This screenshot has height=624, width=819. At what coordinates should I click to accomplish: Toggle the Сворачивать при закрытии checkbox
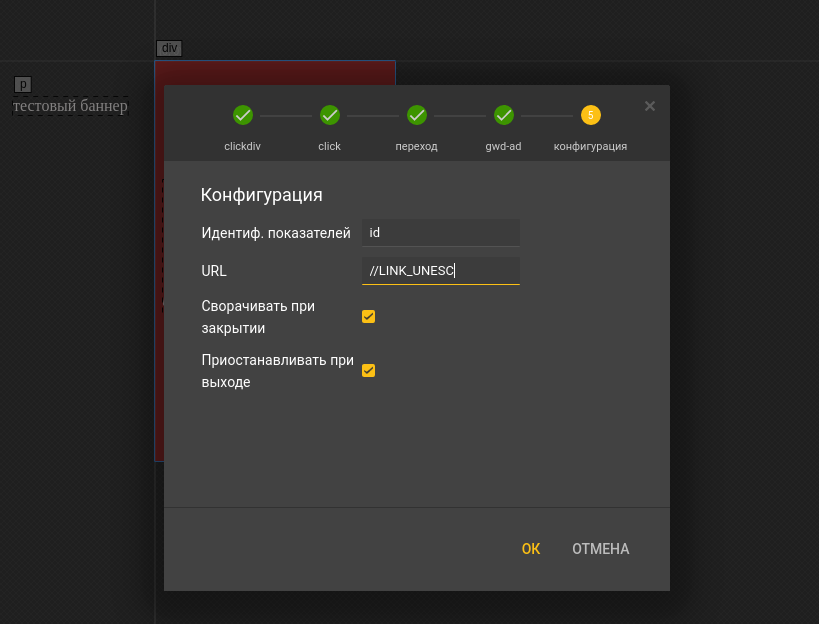tap(368, 317)
